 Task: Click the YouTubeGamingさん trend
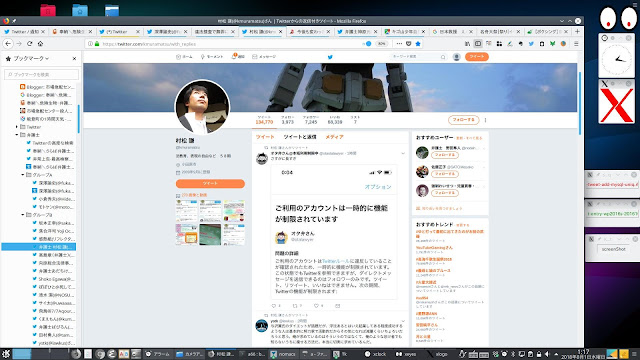[x=434, y=248]
